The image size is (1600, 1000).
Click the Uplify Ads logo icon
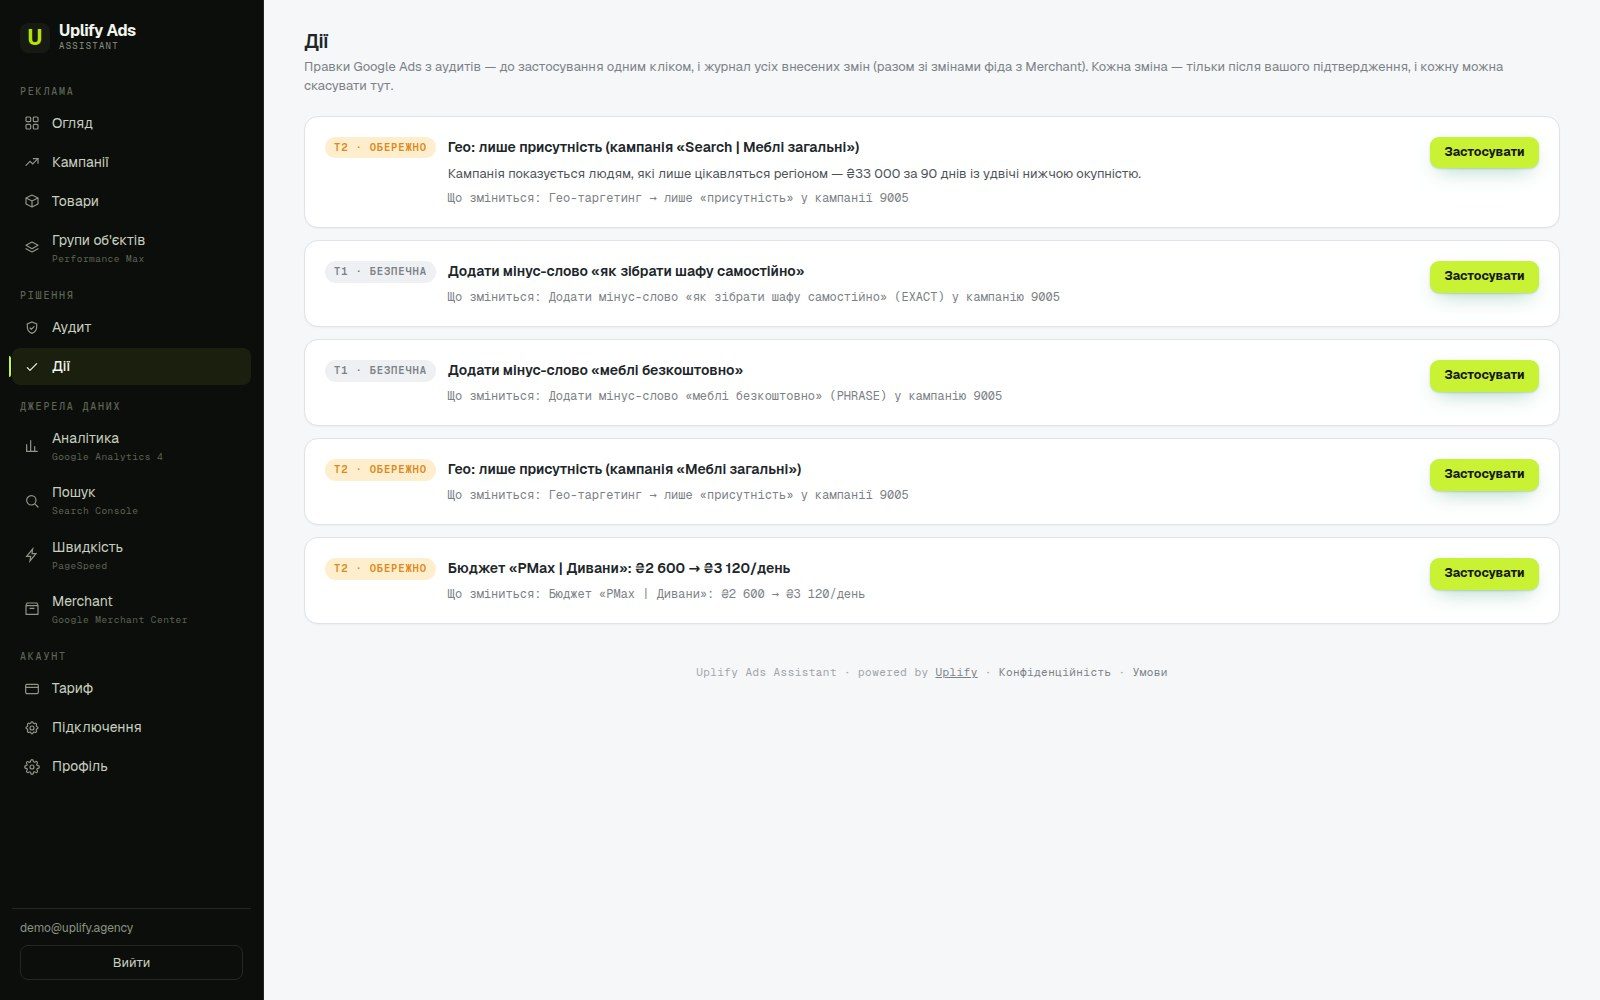(35, 37)
